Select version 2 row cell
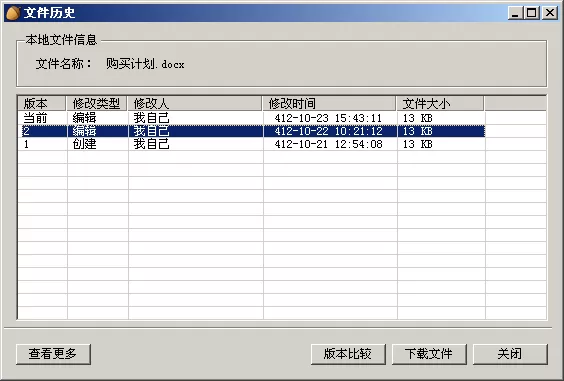 coord(26,131)
